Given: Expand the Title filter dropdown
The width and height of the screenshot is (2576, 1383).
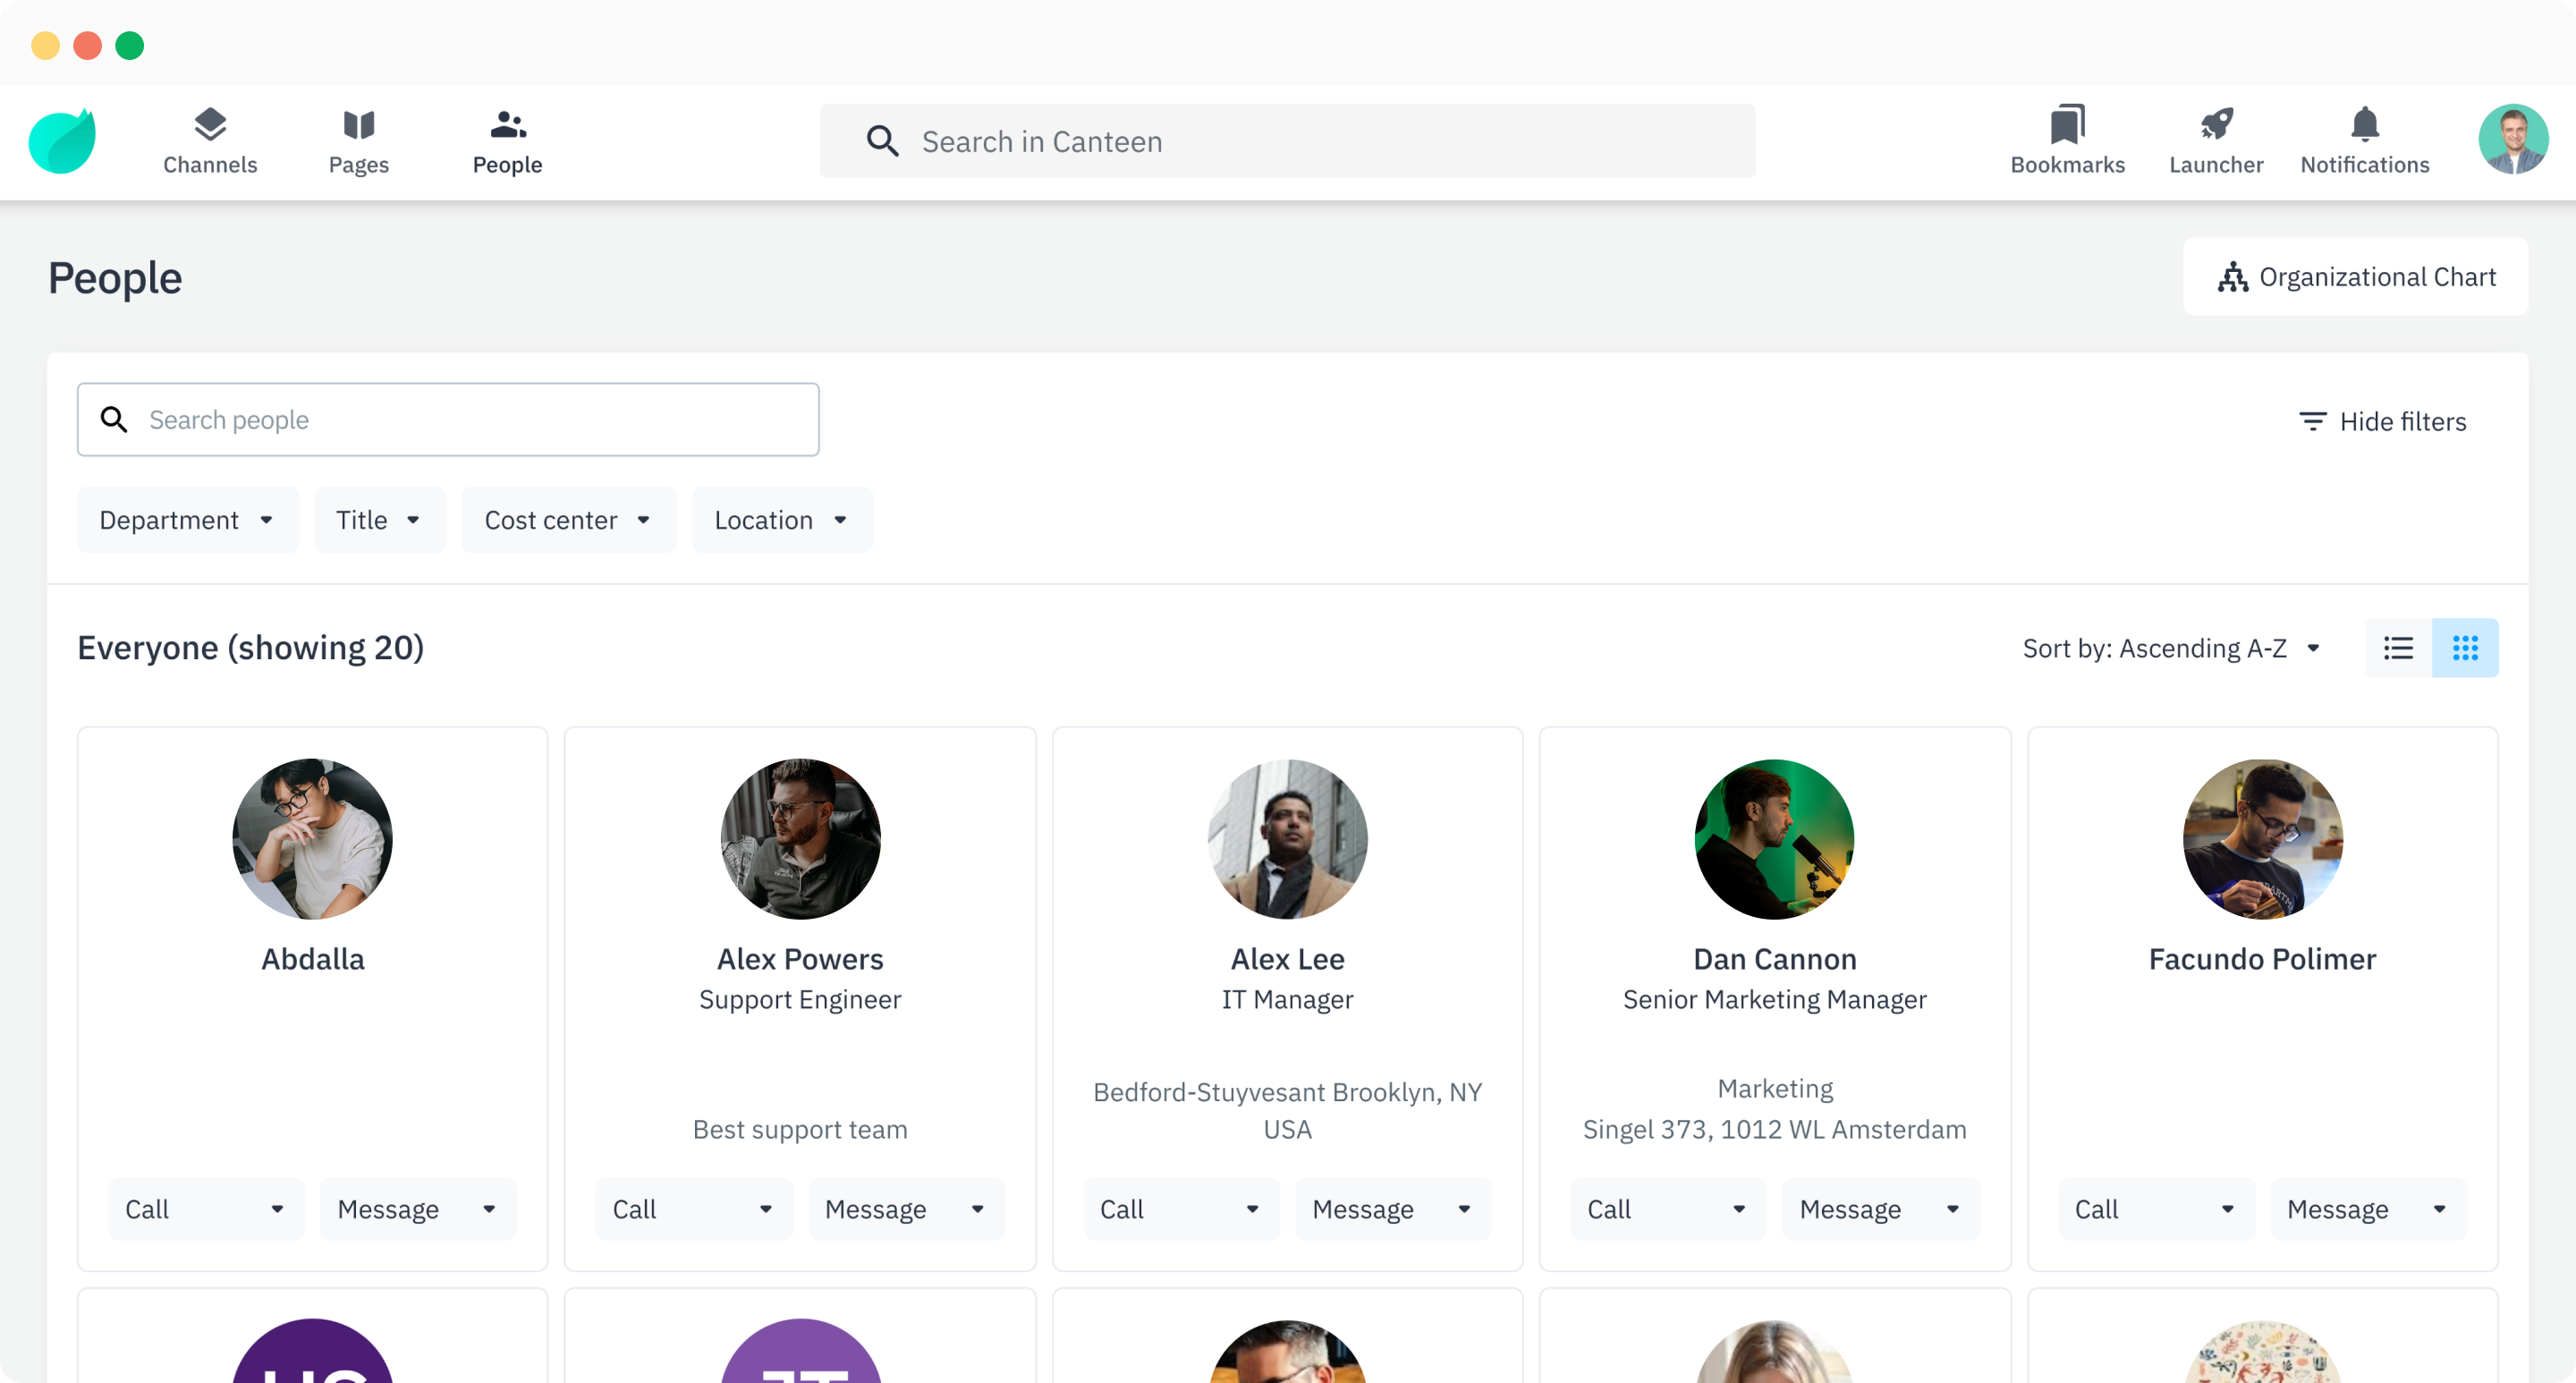Looking at the screenshot, I should coord(379,520).
